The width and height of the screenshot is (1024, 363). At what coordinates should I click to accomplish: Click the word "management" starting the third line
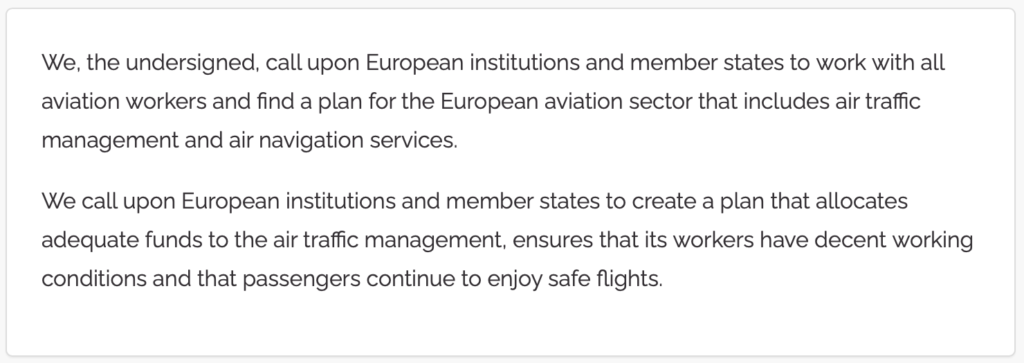click(x=110, y=141)
